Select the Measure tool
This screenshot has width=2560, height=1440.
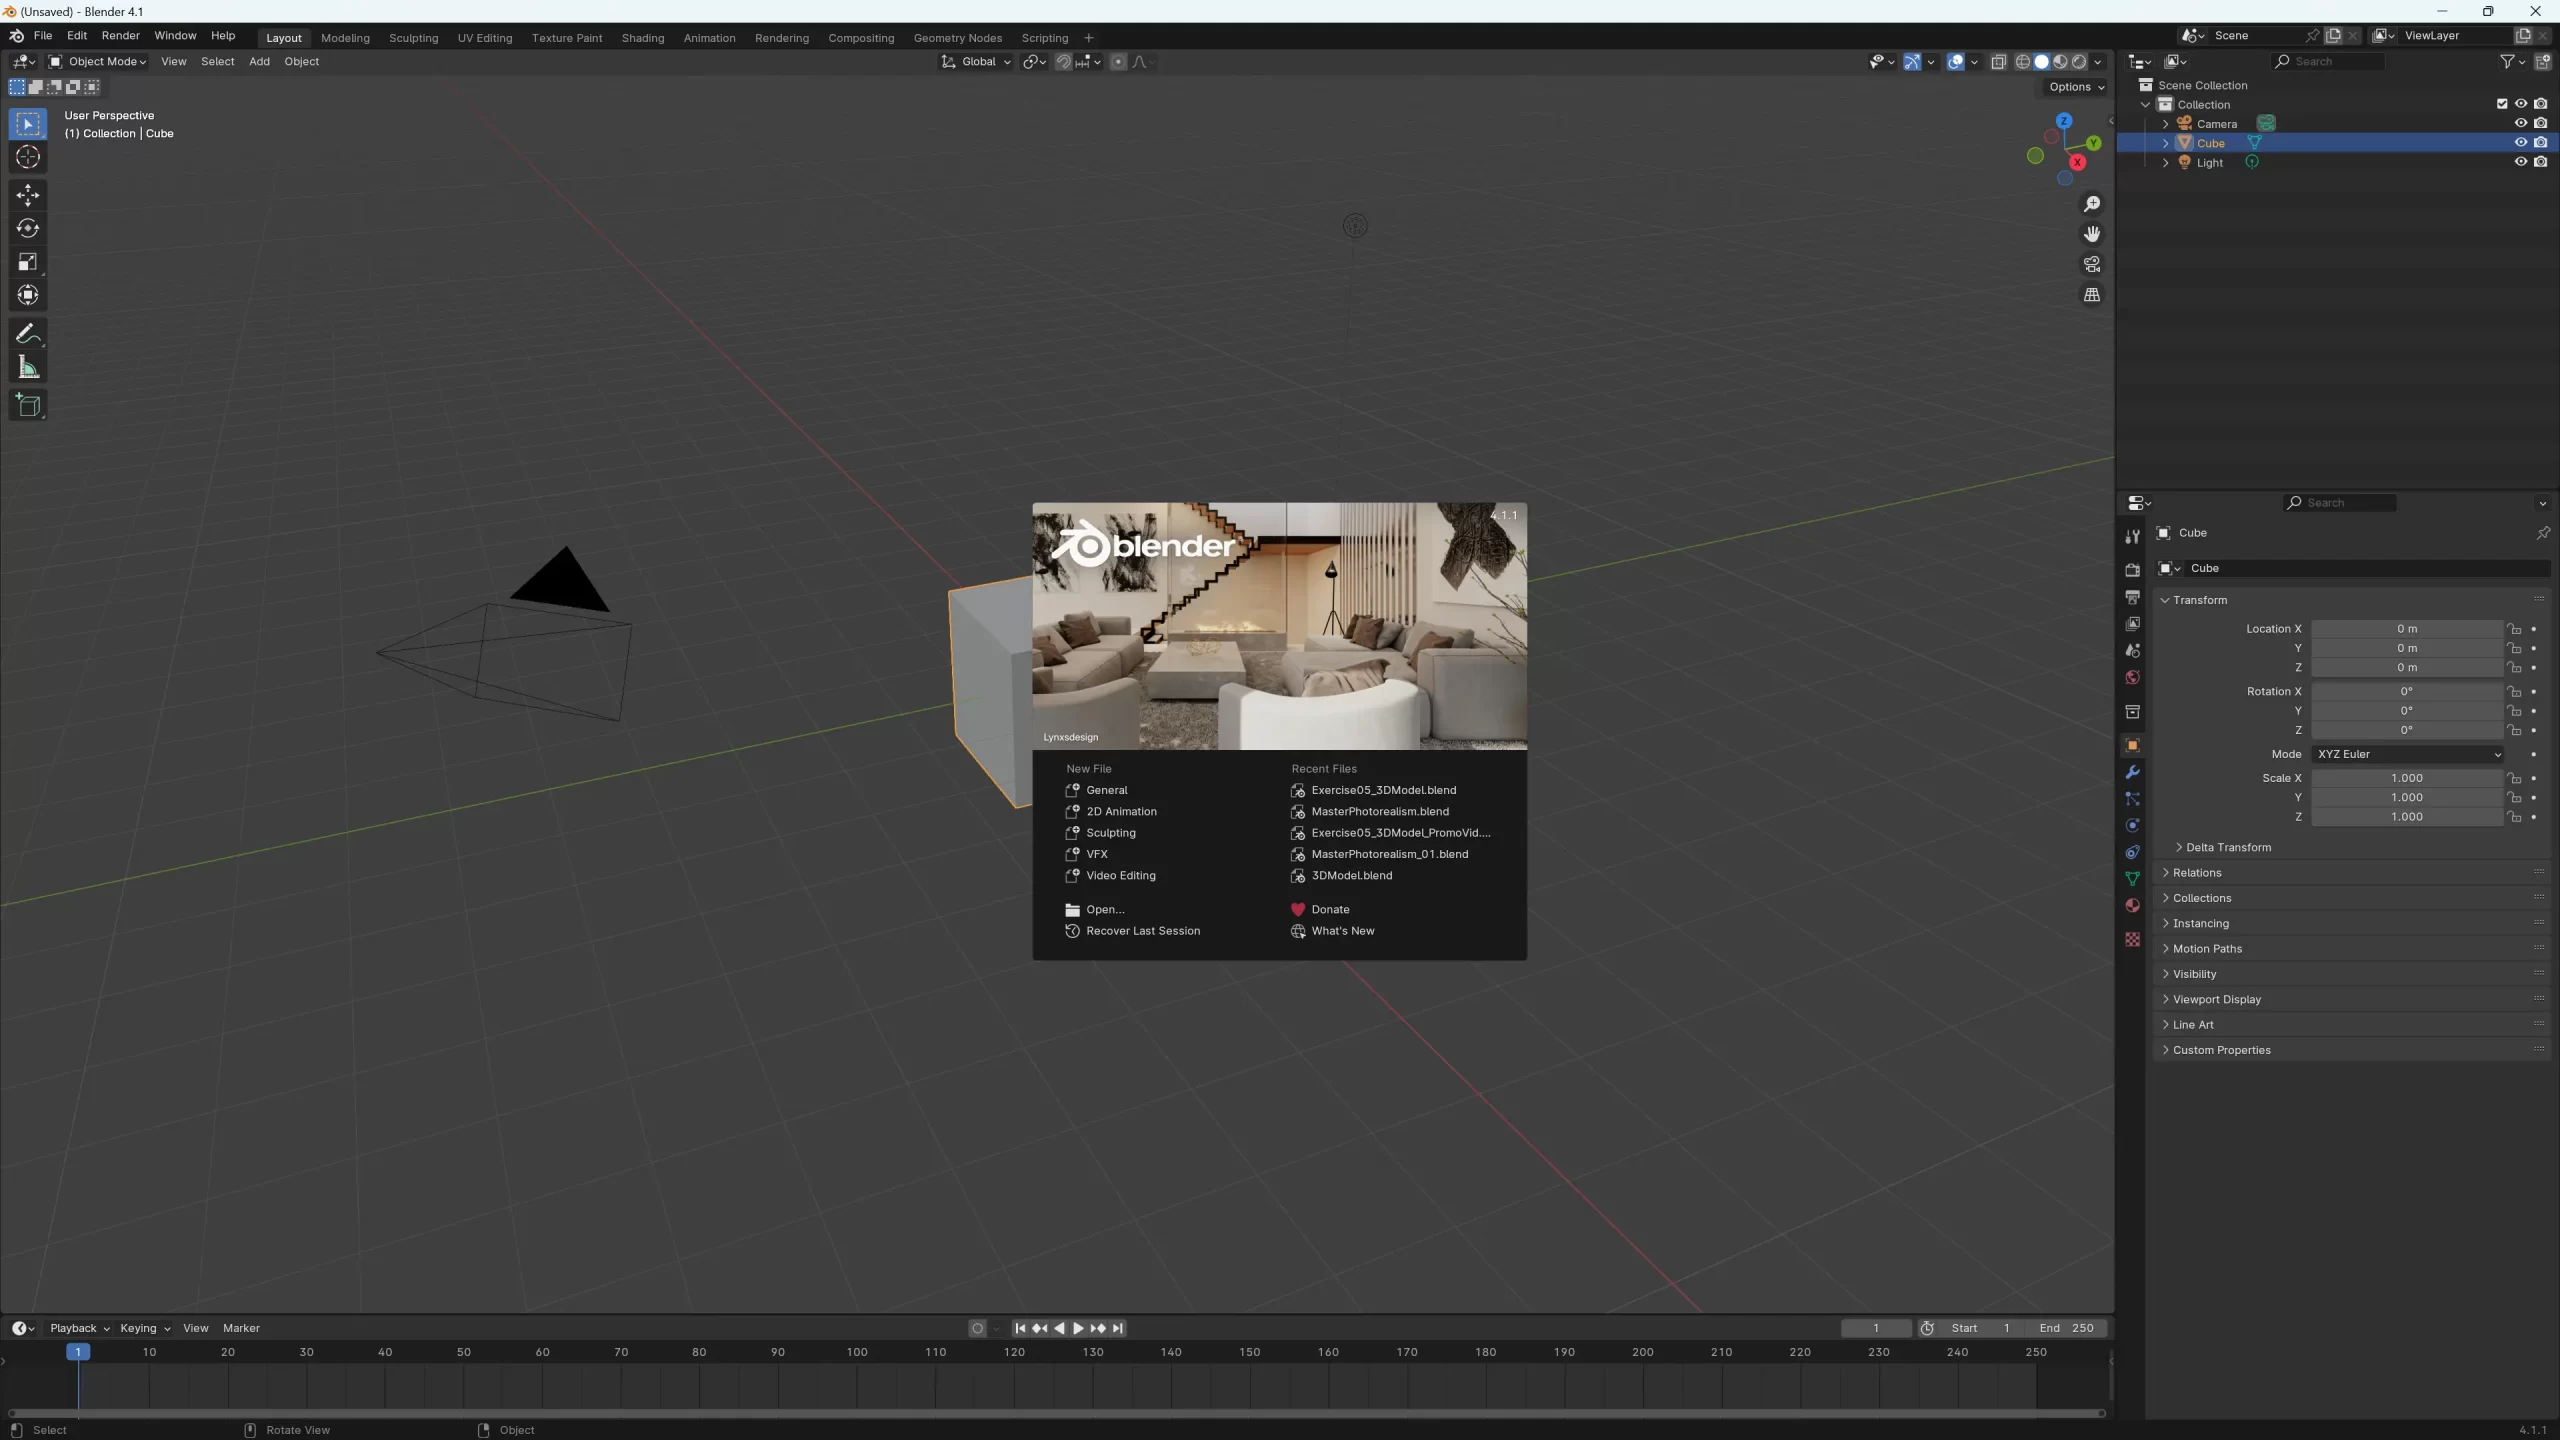28,368
